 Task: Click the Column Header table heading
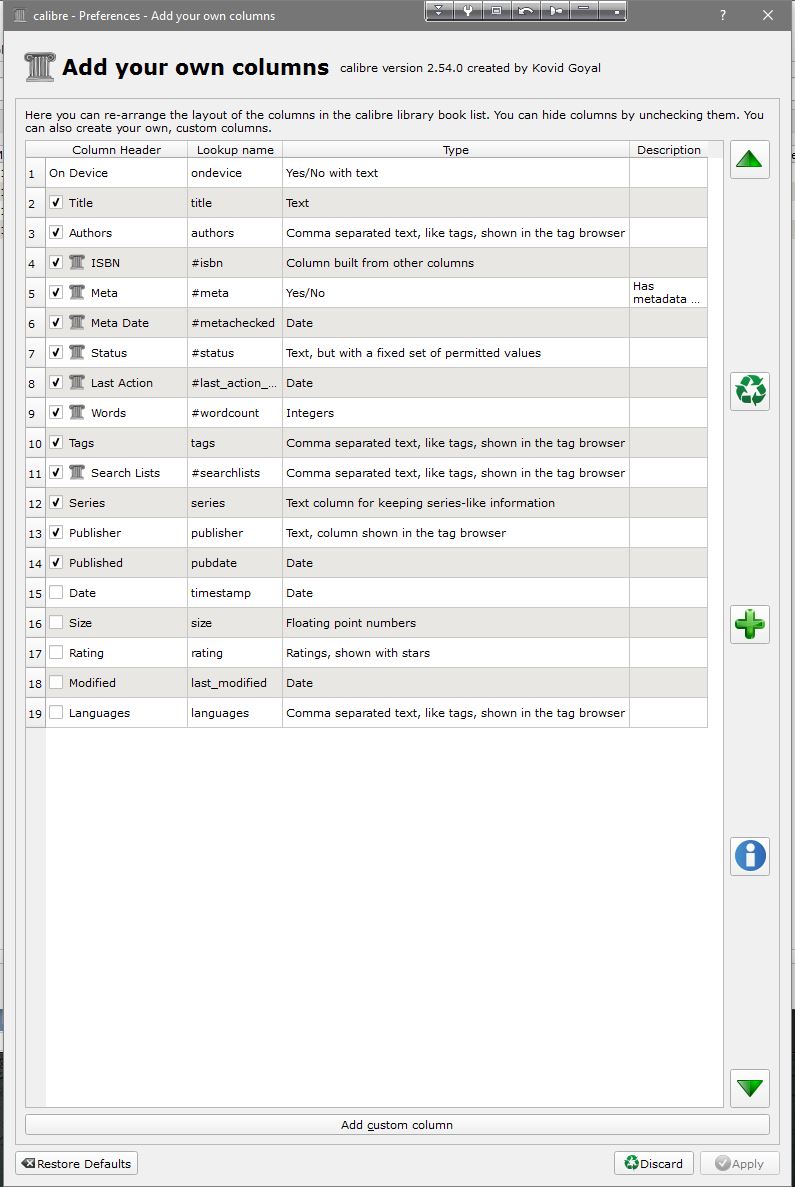point(117,150)
